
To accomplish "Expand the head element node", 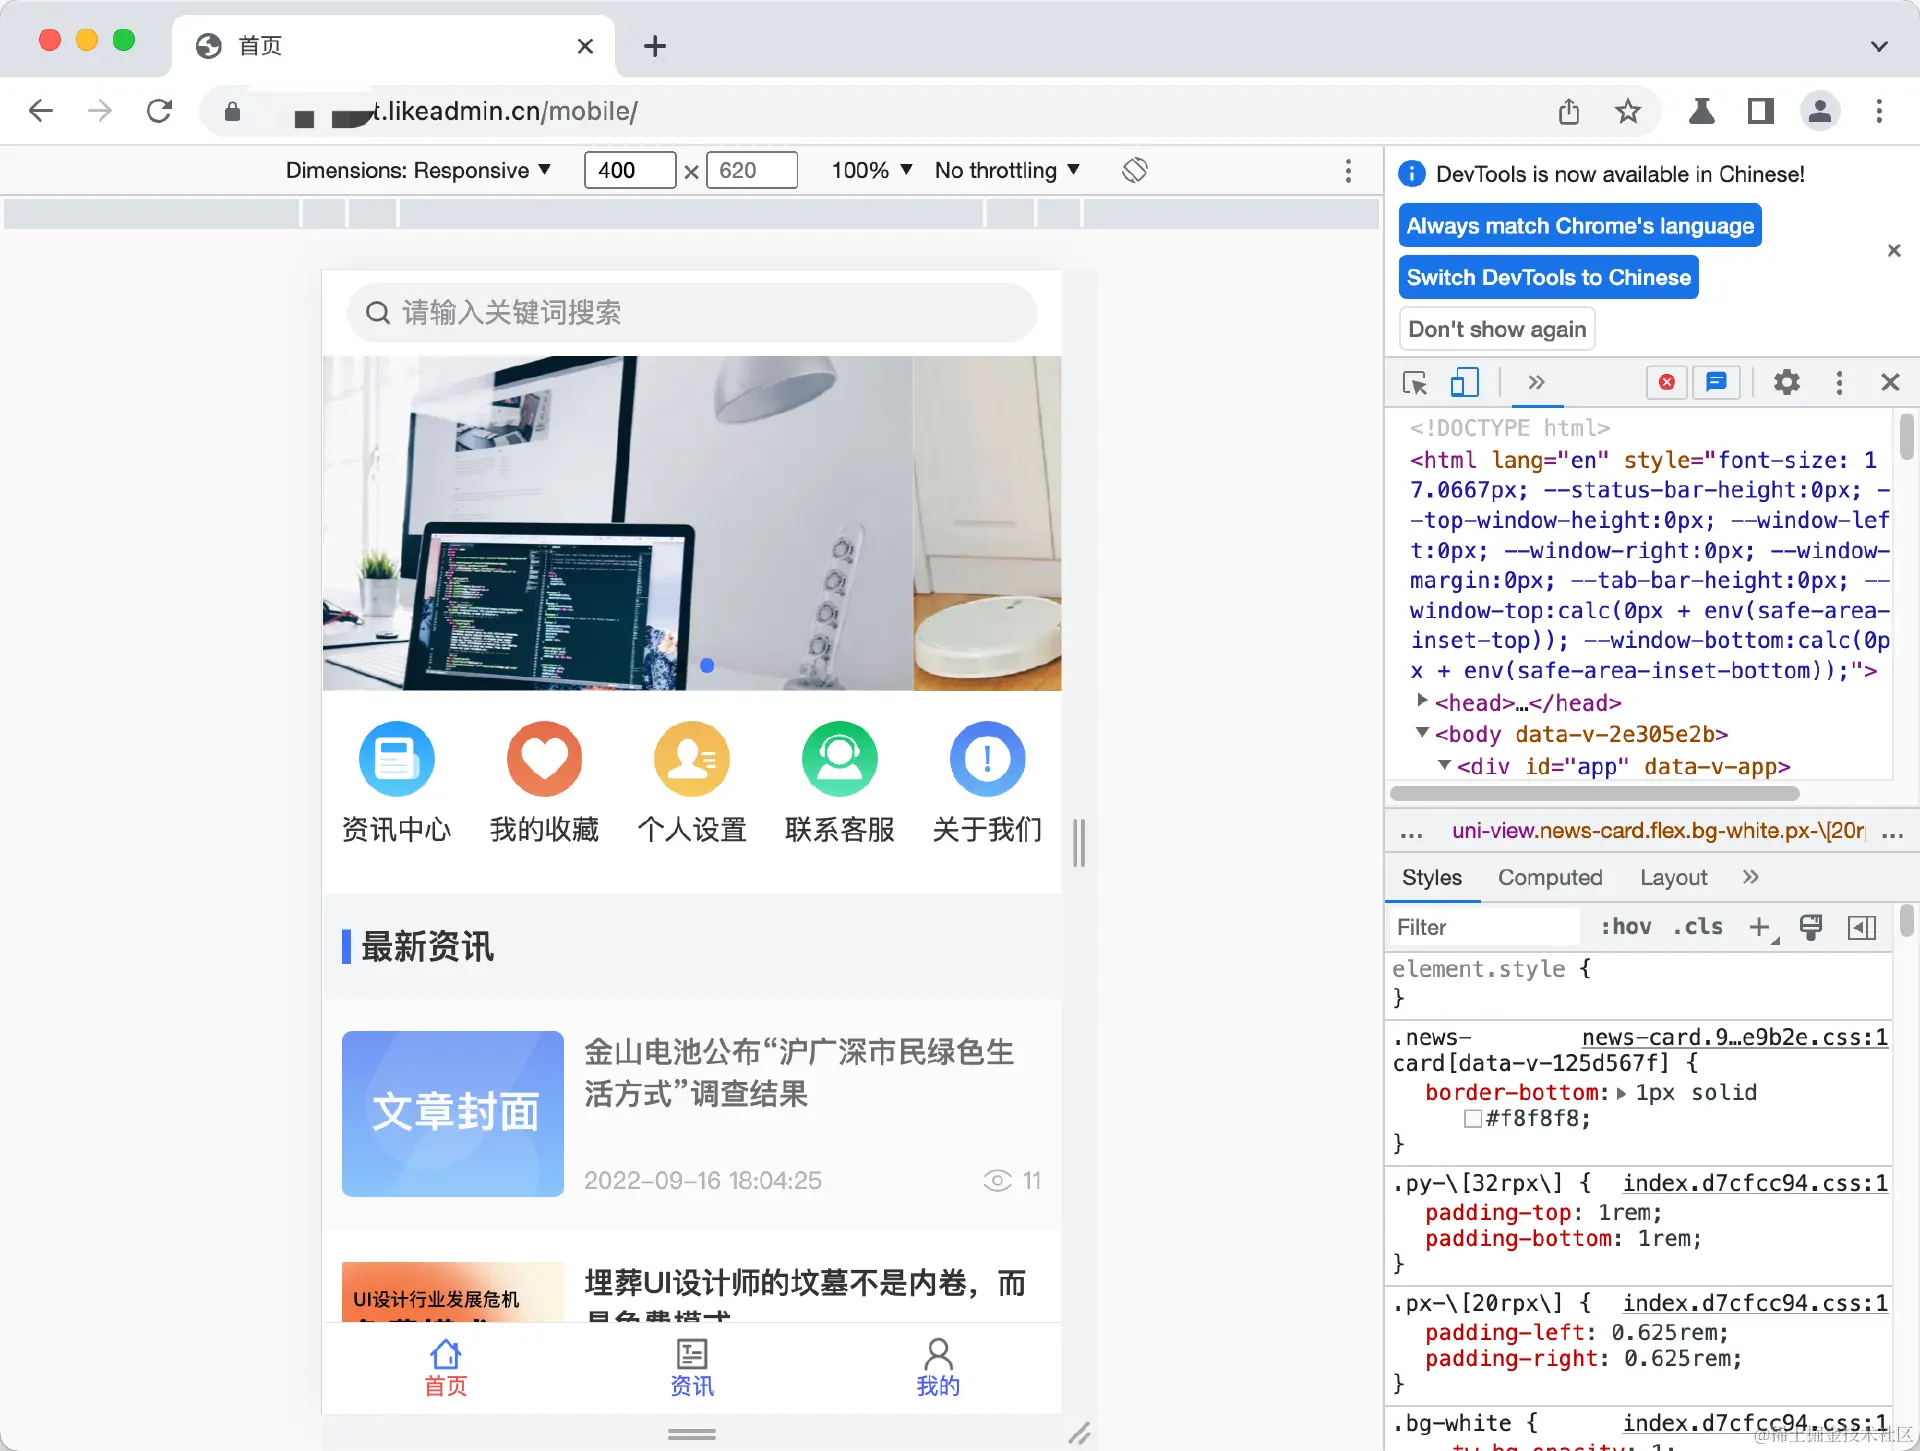I will [1422, 701].
